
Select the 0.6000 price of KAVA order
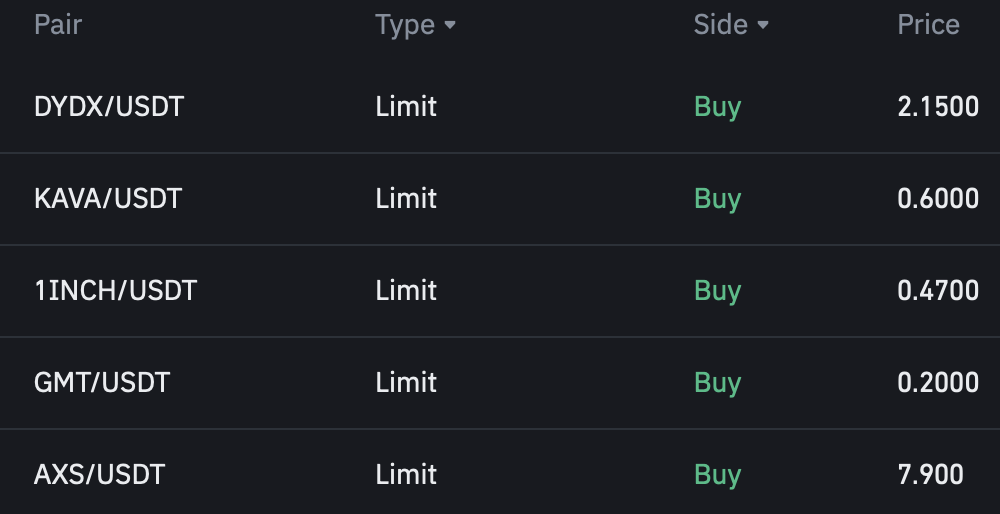pos(938,199)
